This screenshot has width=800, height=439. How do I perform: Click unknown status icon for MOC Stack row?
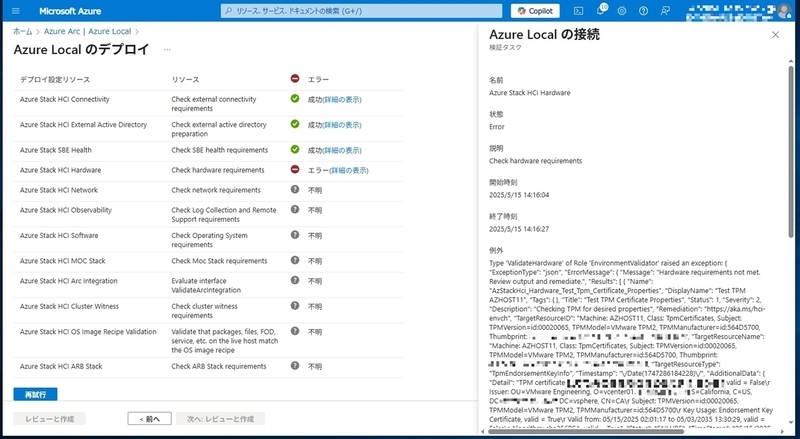[295, 260]
